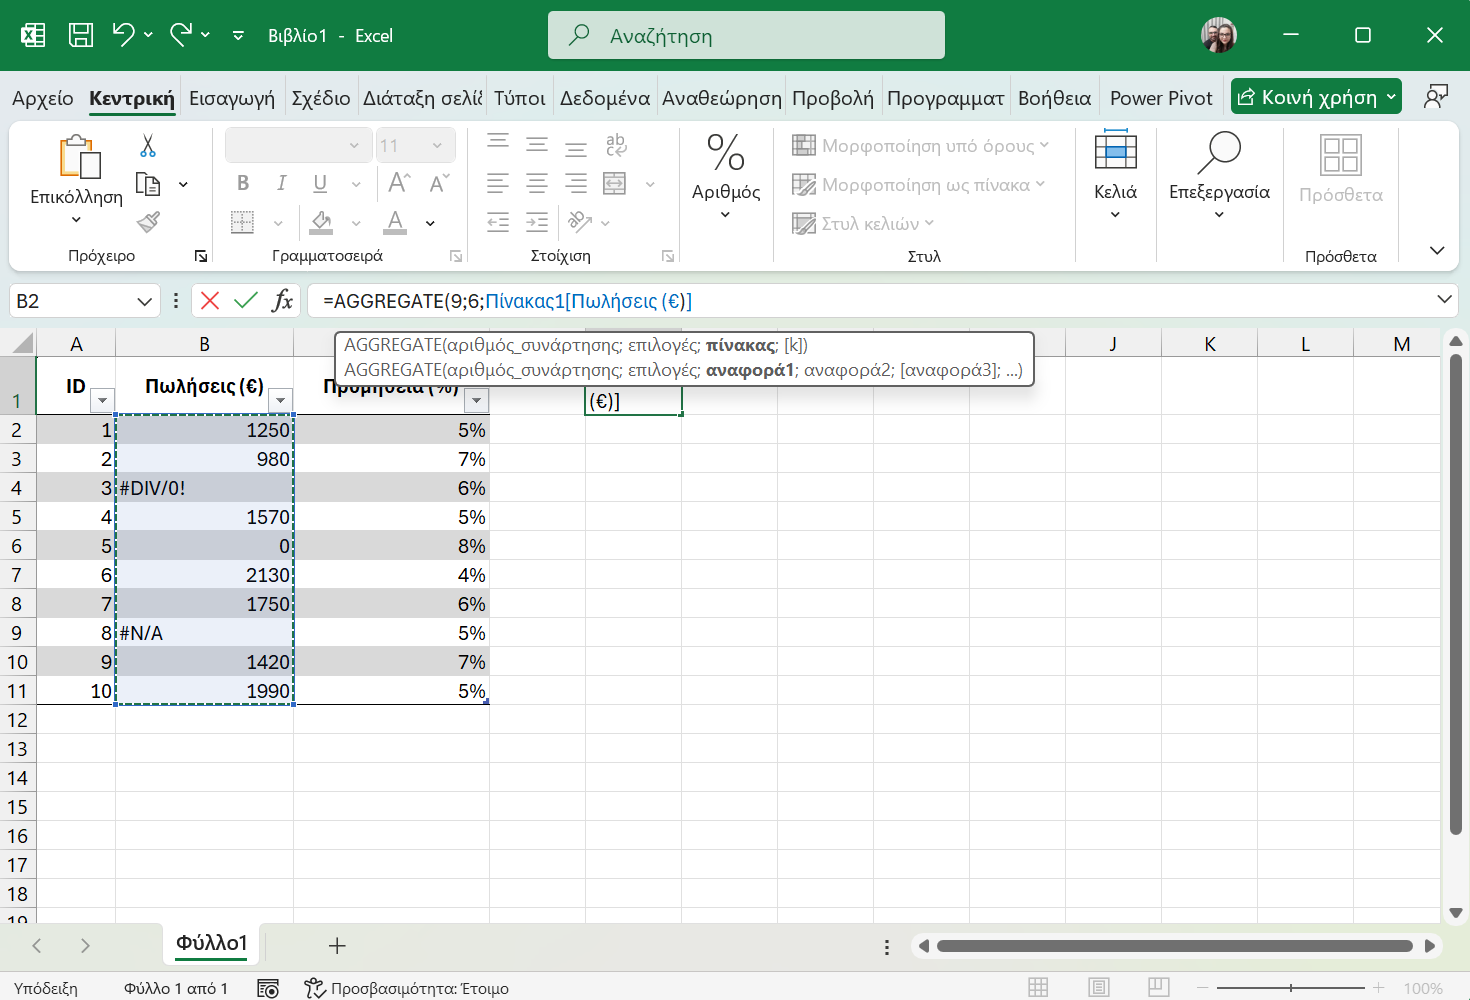
Task: Click the Paste clipboard icon
Action: click(x=78, y=158)
